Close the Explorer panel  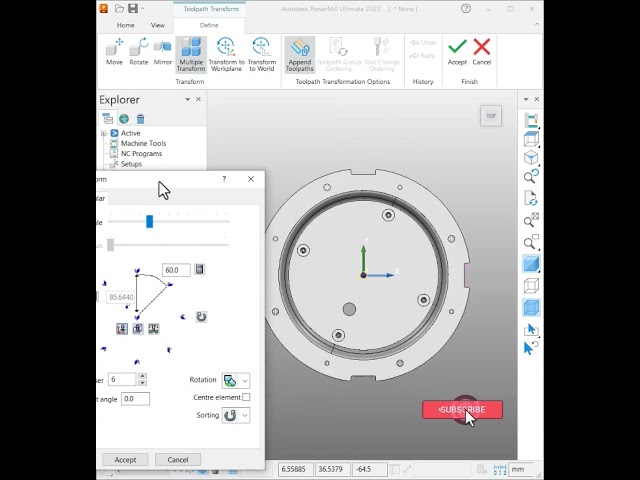coord(198,99)
